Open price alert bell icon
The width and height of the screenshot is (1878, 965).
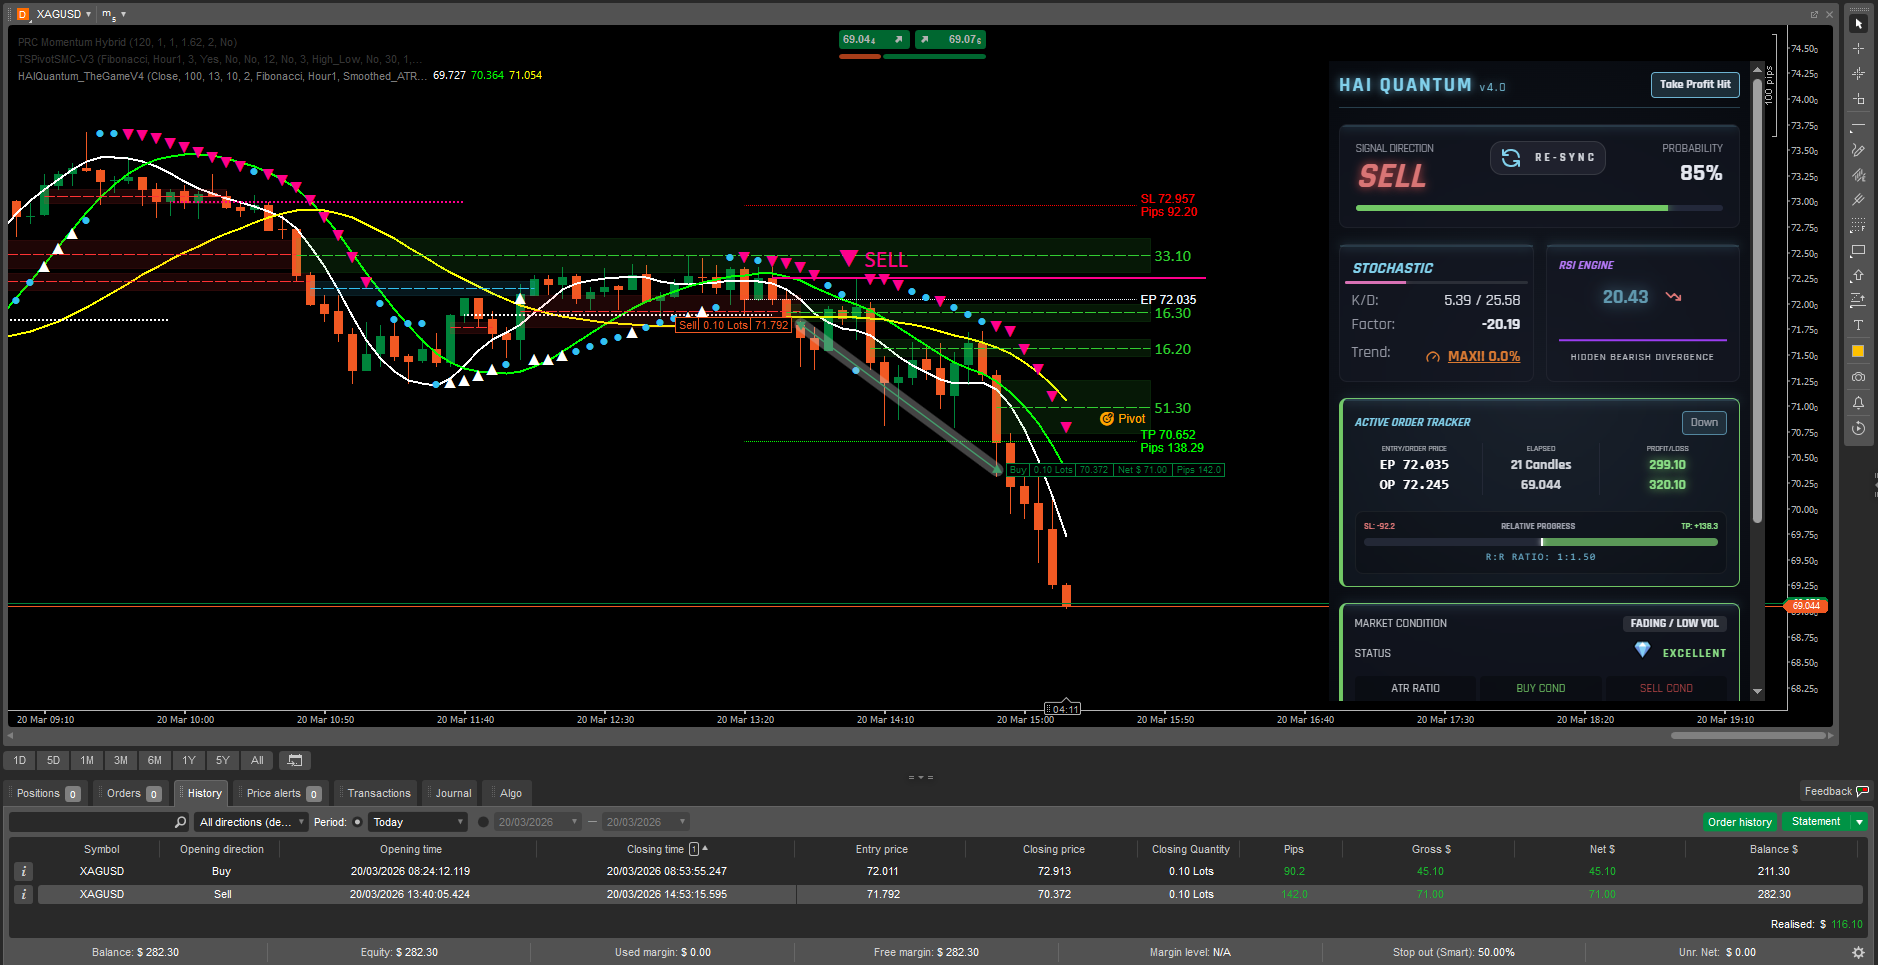[1858, 403]
